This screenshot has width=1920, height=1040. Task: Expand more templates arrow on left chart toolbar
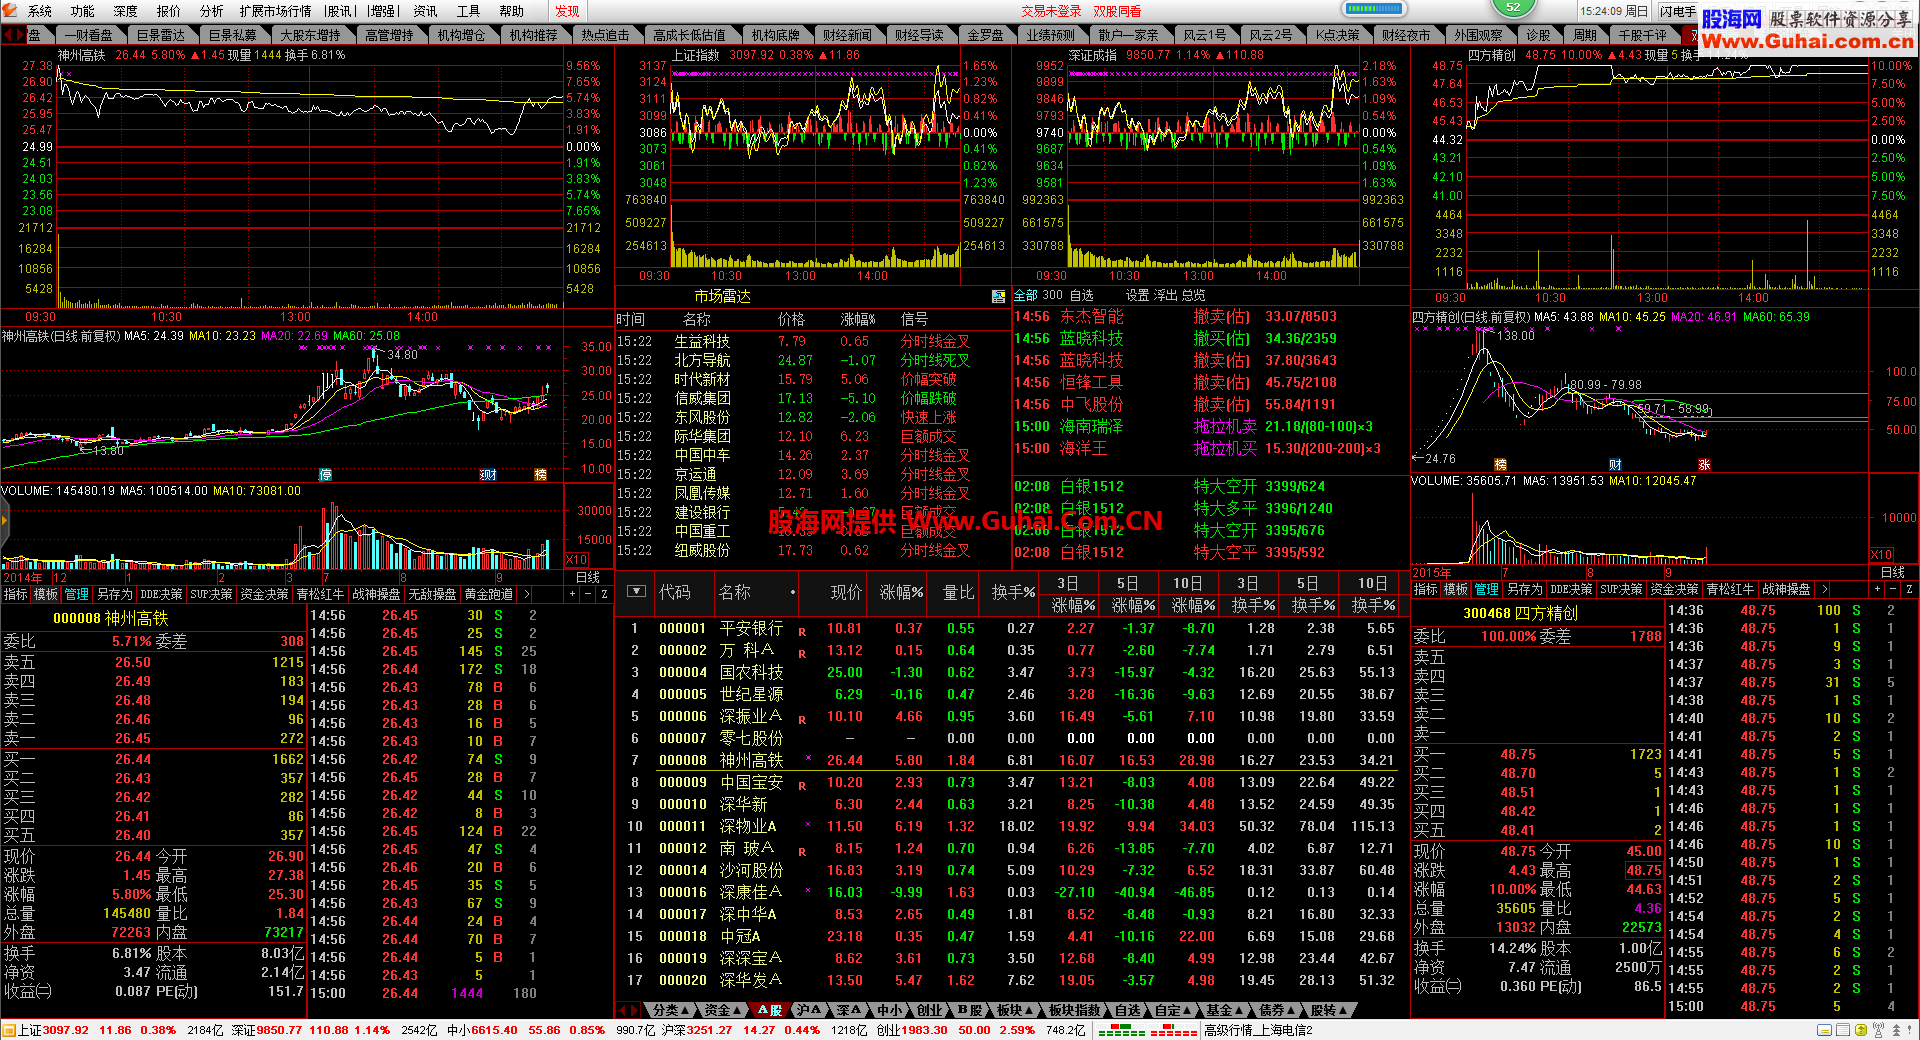tap(529, 593)
